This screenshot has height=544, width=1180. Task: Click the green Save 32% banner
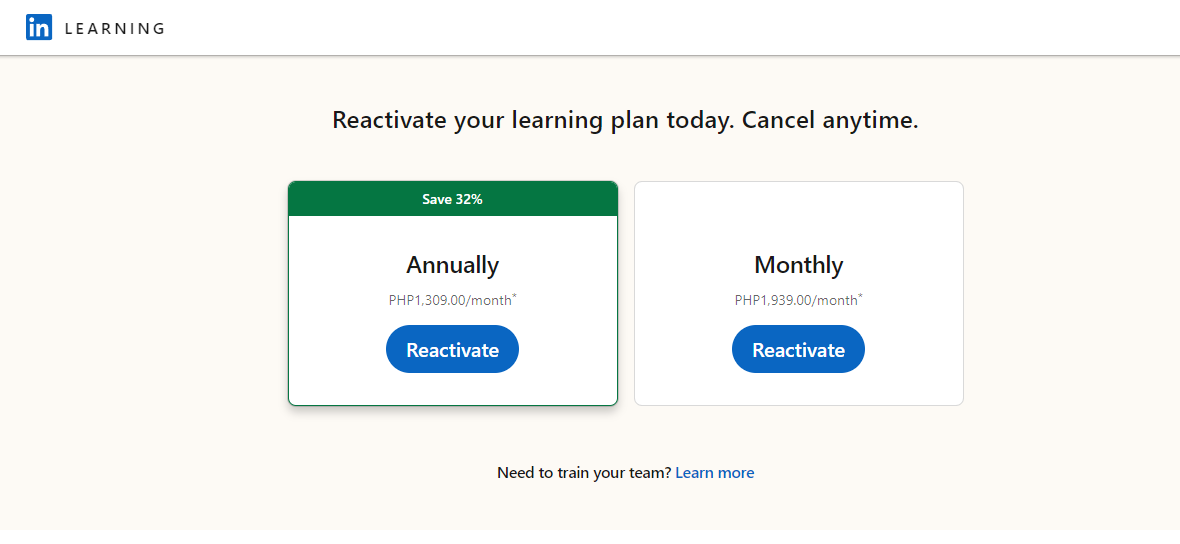(452, 199)
